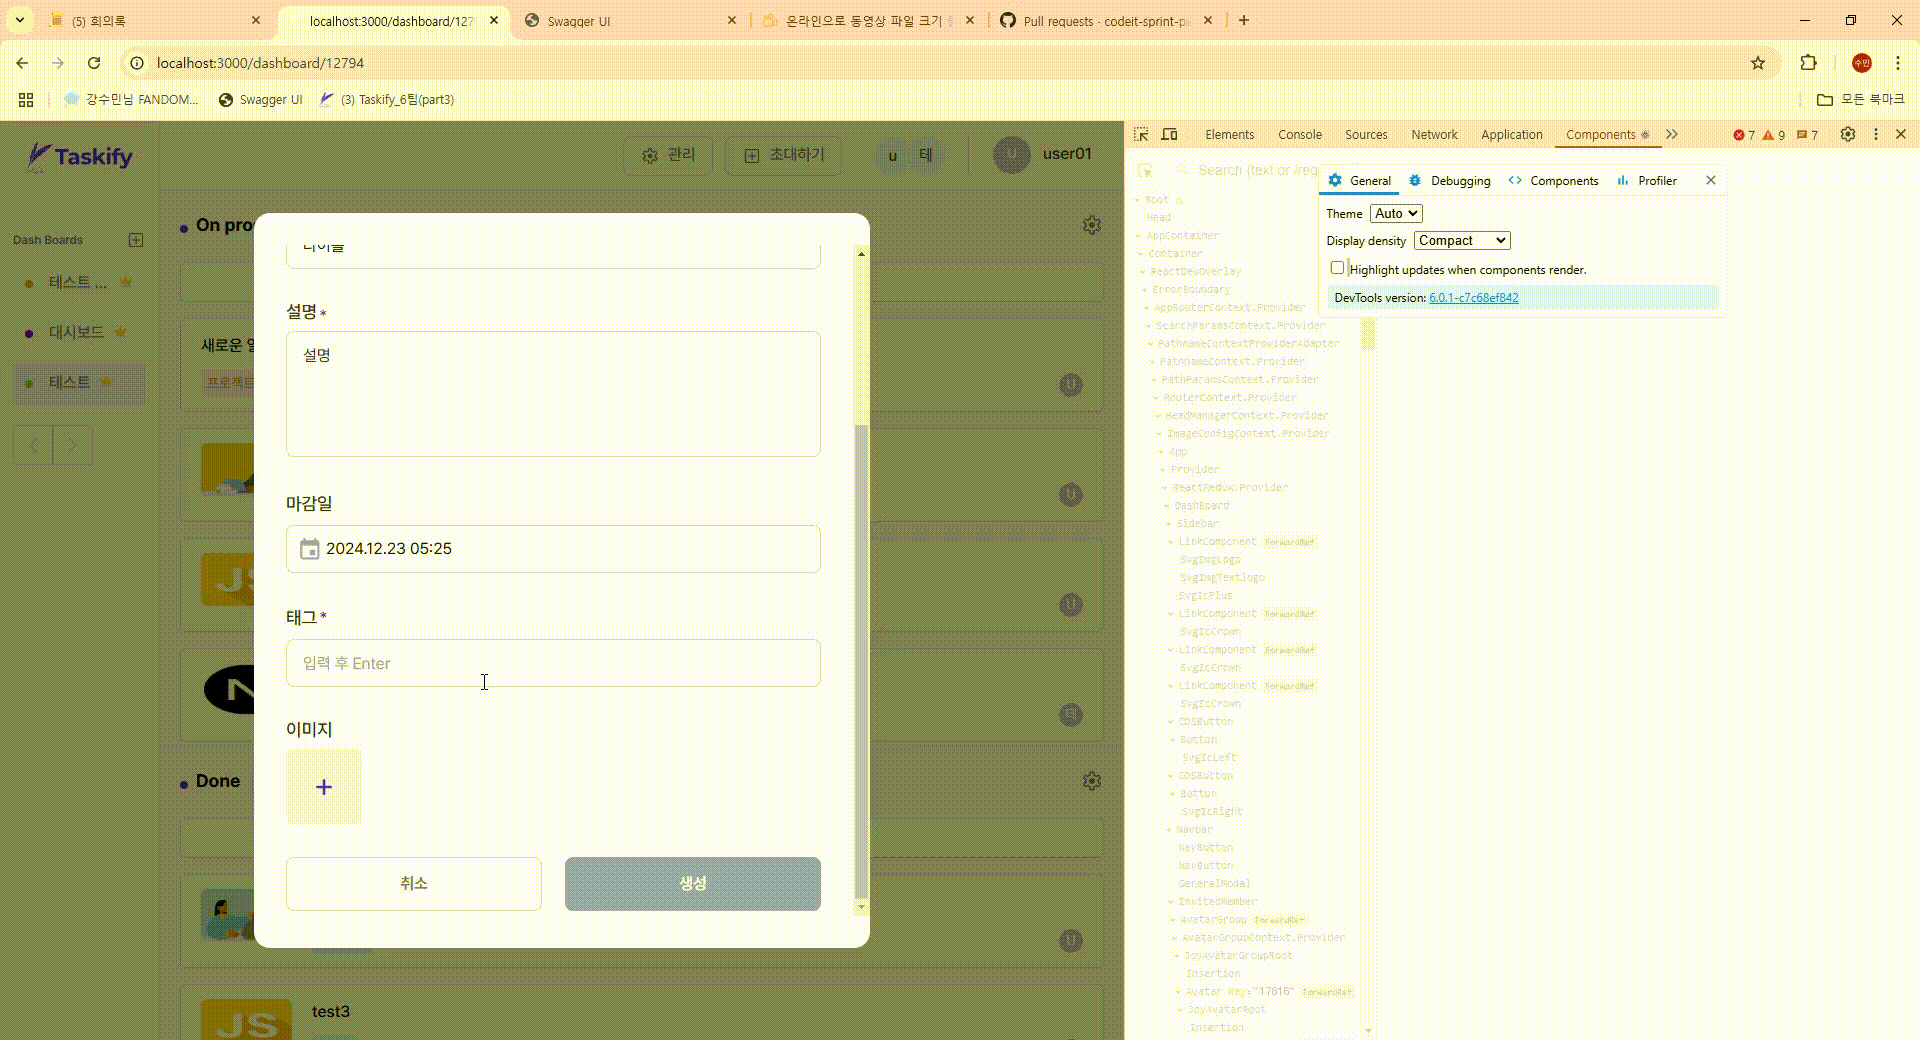Open the Display density Compact dropdown

pyautogui.click(x=1462, y=240)
